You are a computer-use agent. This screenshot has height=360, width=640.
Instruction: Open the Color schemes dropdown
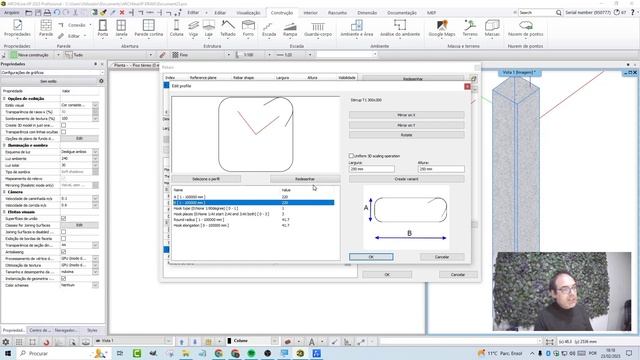95,285
